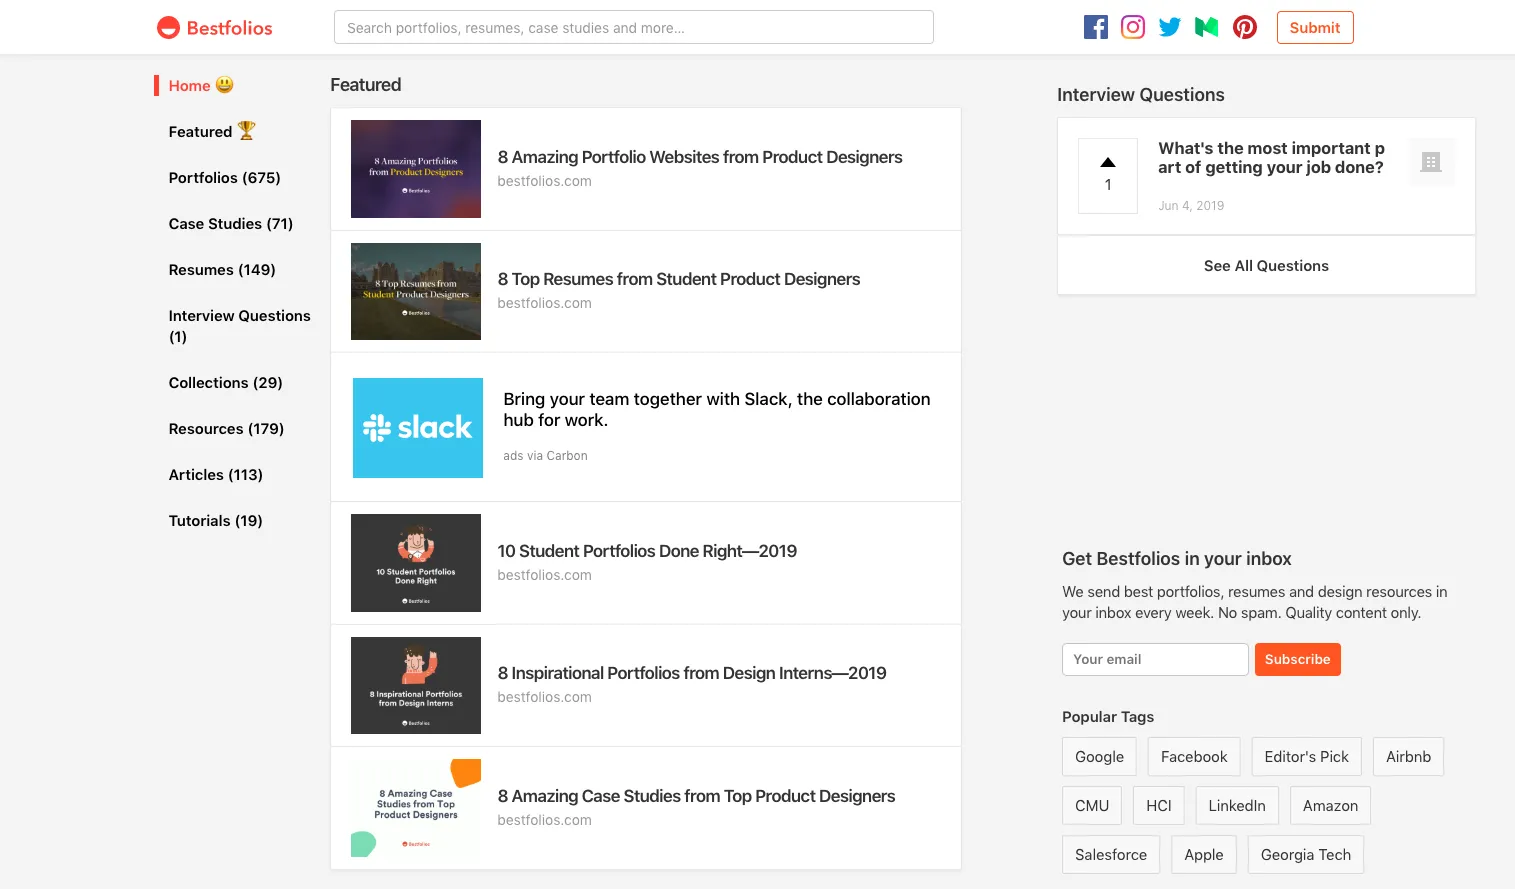The height and width of the screenshot is (889, 1515).
Task: Select the Georgia Tech tag
Action: tap(1306, 855)
